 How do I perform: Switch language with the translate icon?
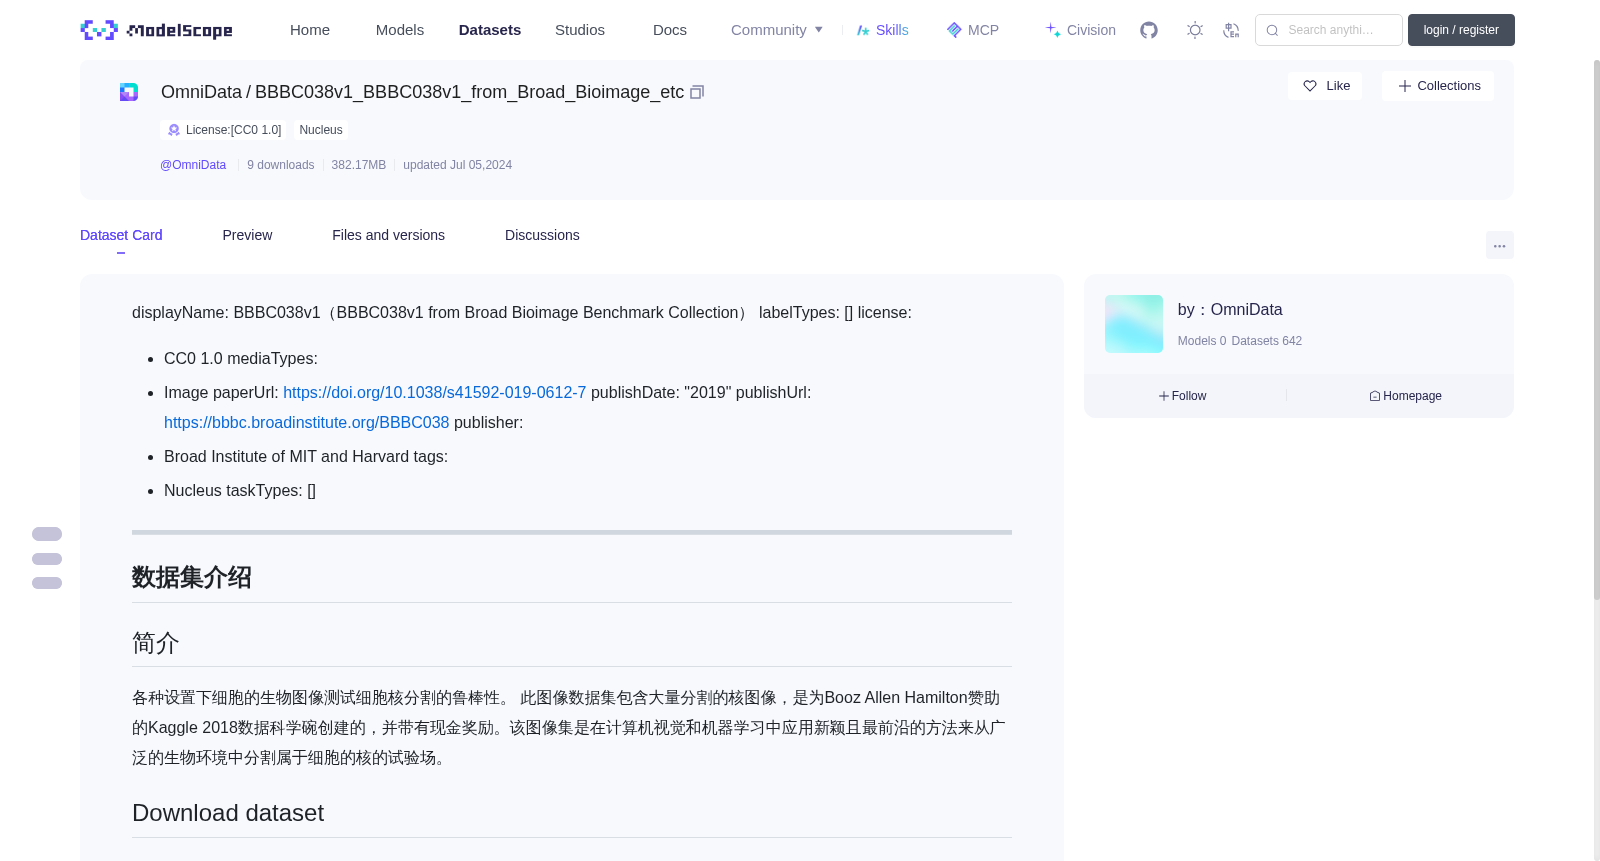(x=1231, y=30)
